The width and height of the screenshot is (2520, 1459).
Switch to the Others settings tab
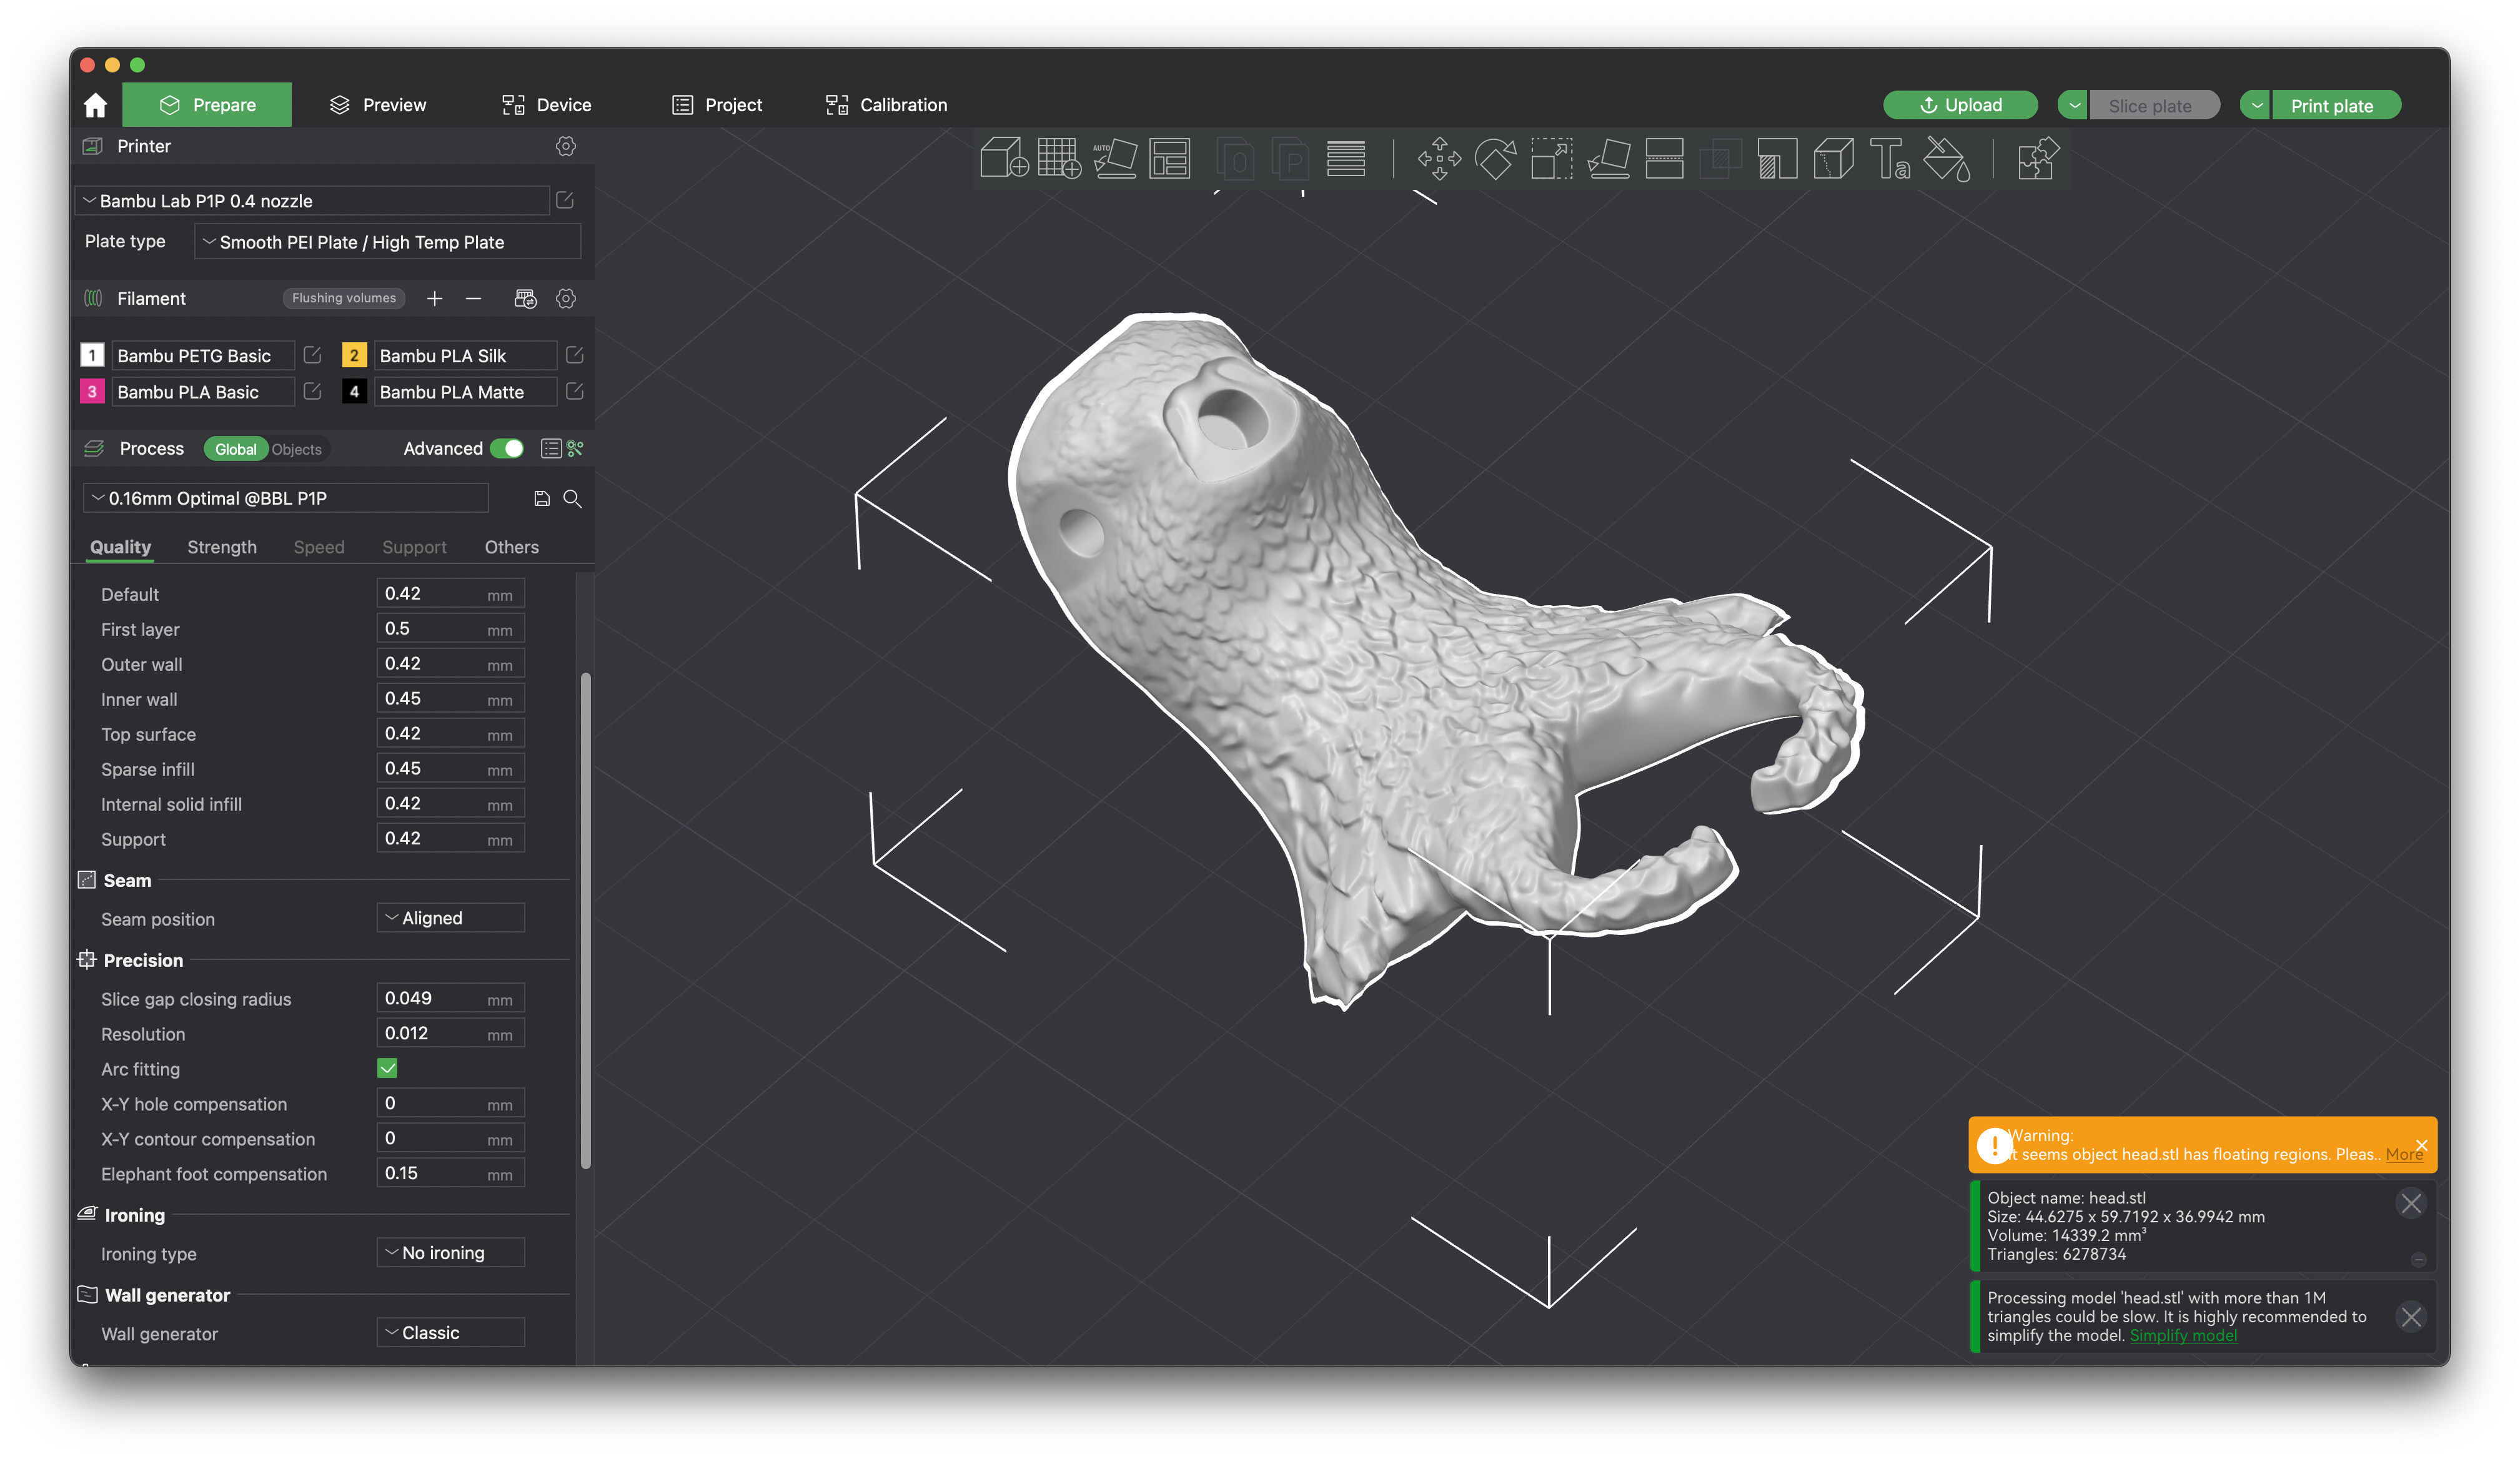pyautogui.click(x=512, y=547)
